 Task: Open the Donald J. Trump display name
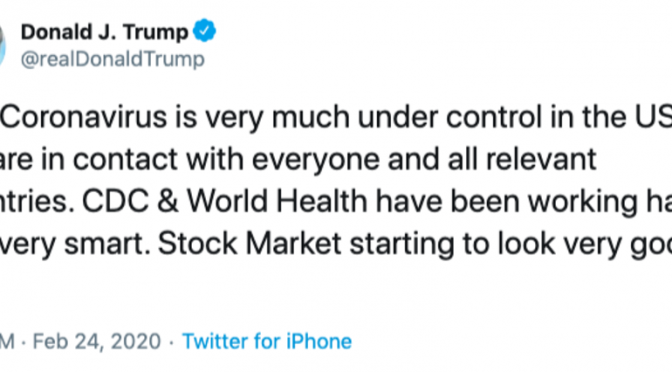[105, 32]
